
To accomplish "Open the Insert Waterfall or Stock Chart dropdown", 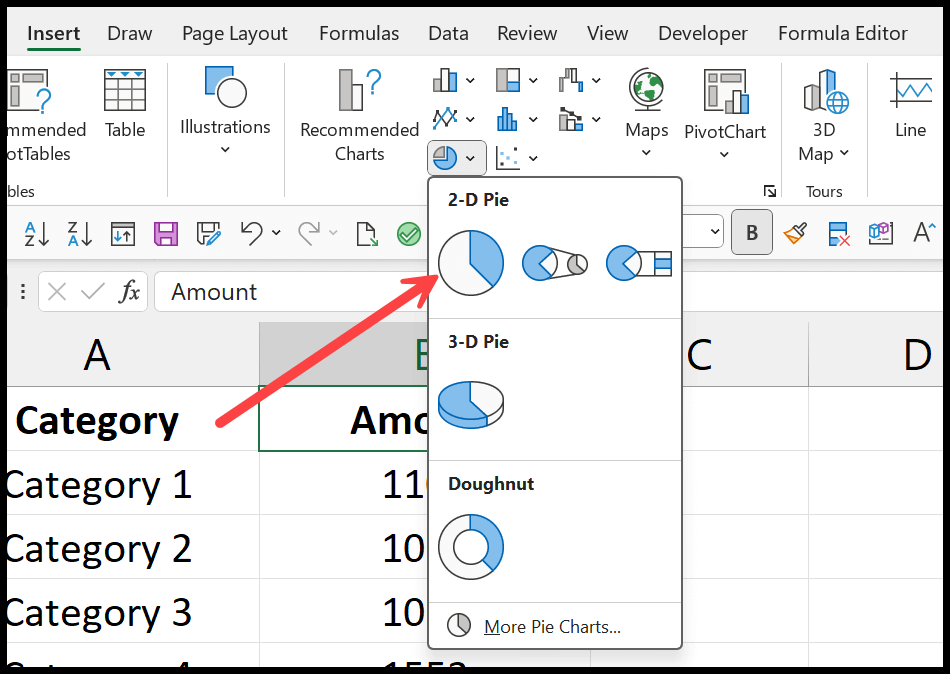I will tap(579, 80).
